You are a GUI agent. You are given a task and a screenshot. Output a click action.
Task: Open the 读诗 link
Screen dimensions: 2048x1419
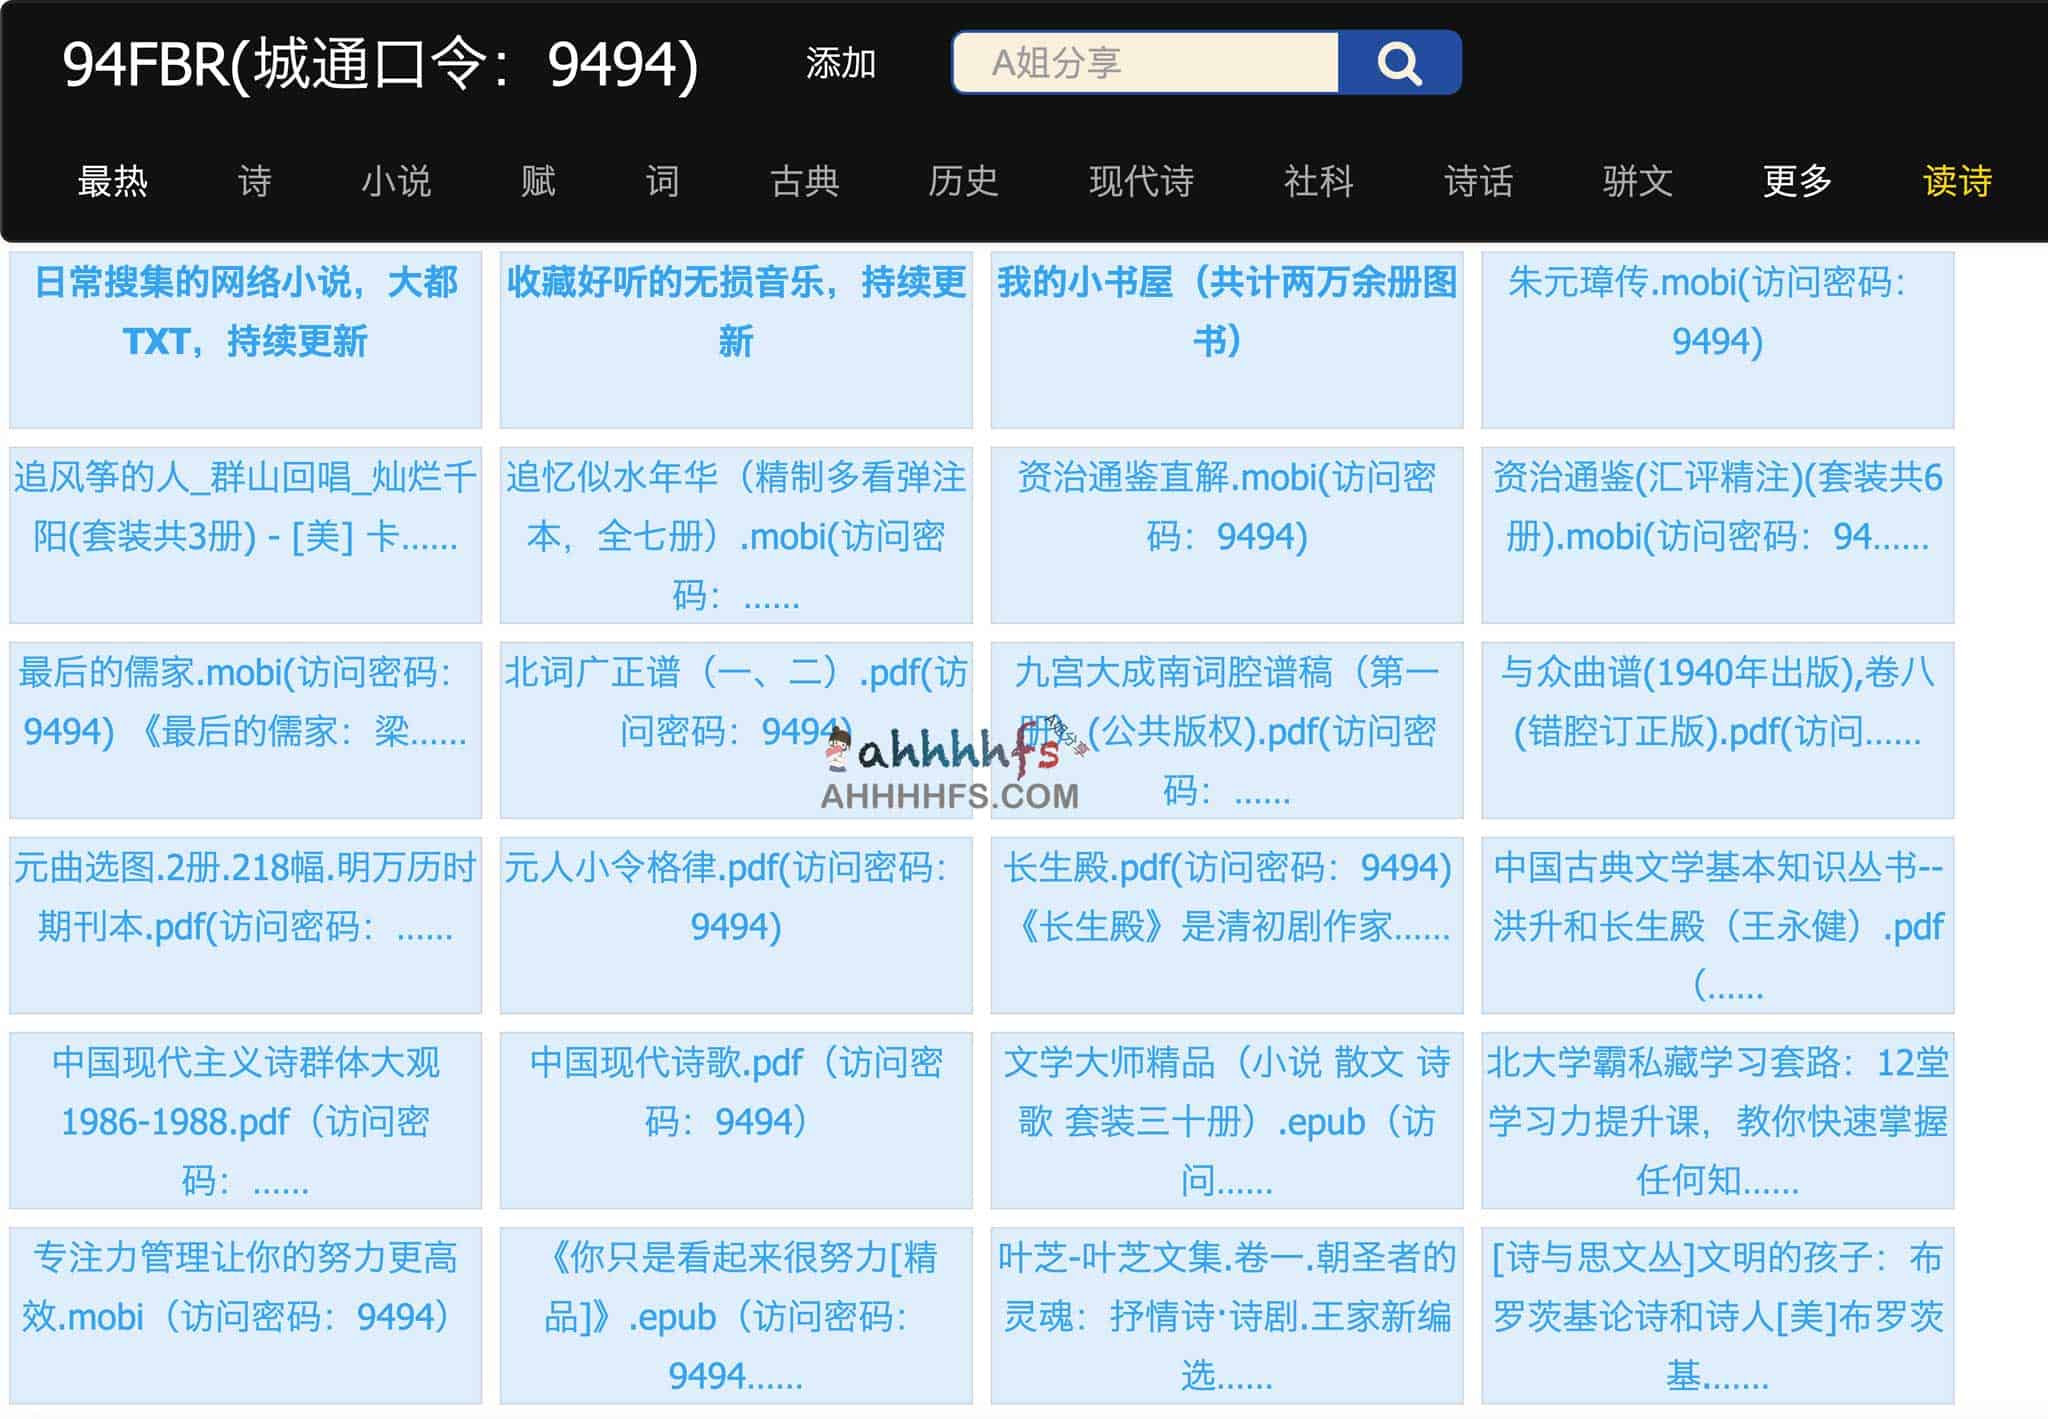click(1957, 182)
